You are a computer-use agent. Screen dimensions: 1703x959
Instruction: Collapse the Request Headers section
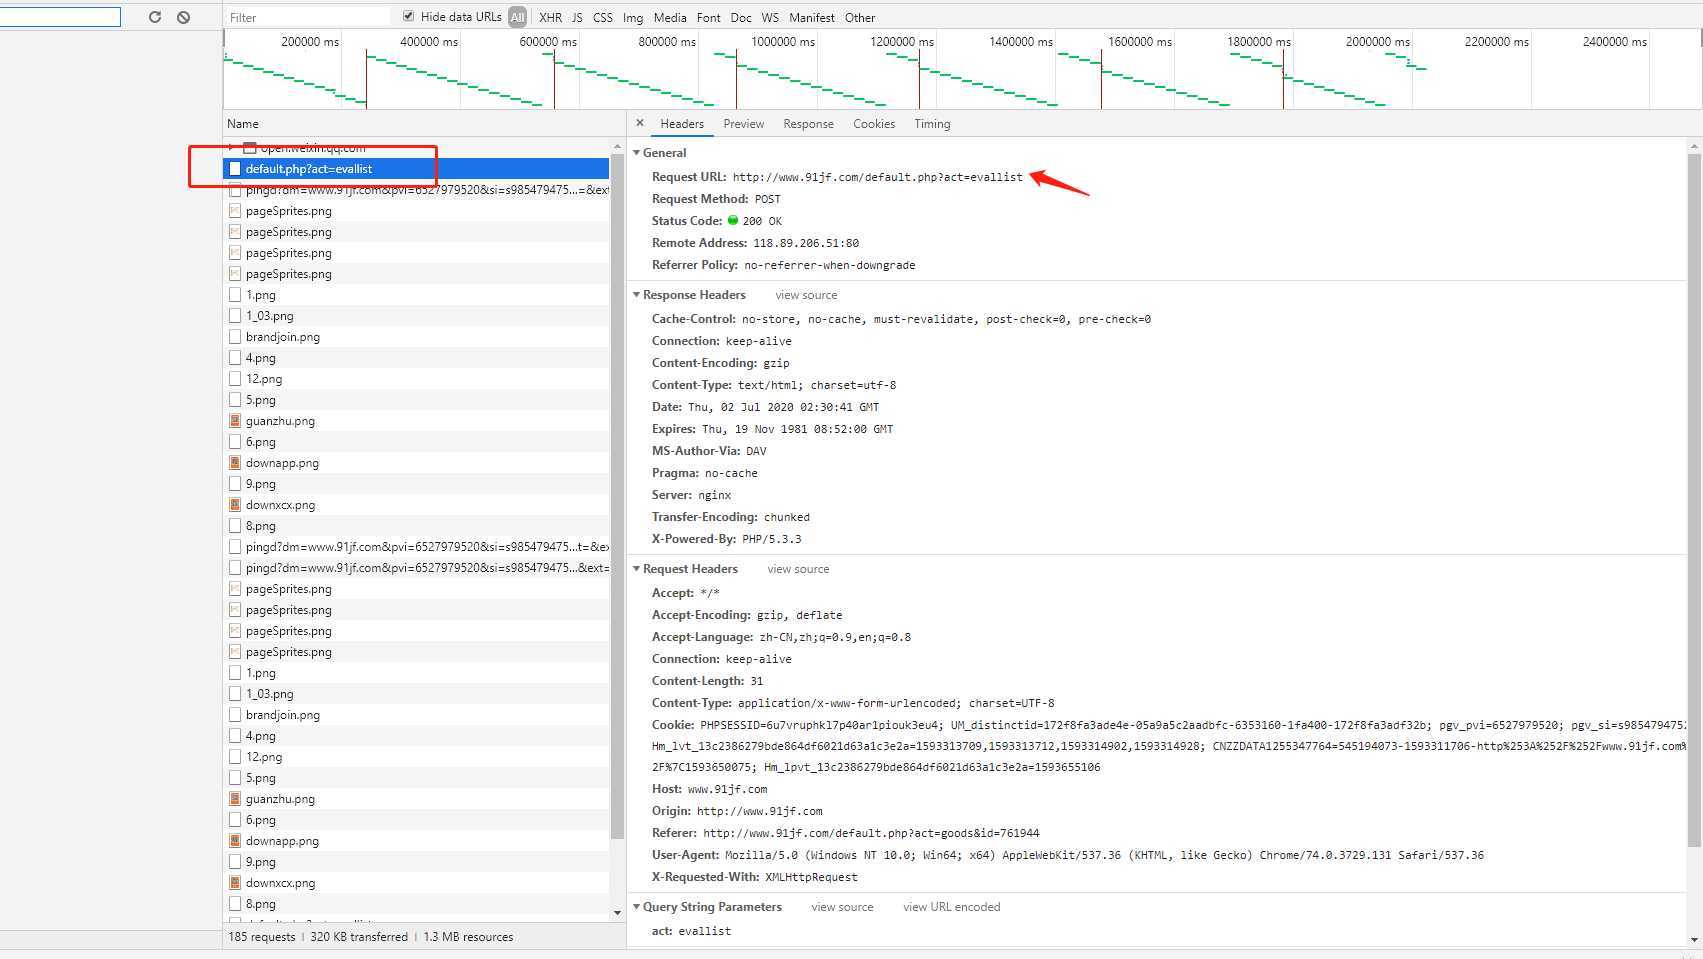pos(636,569)
